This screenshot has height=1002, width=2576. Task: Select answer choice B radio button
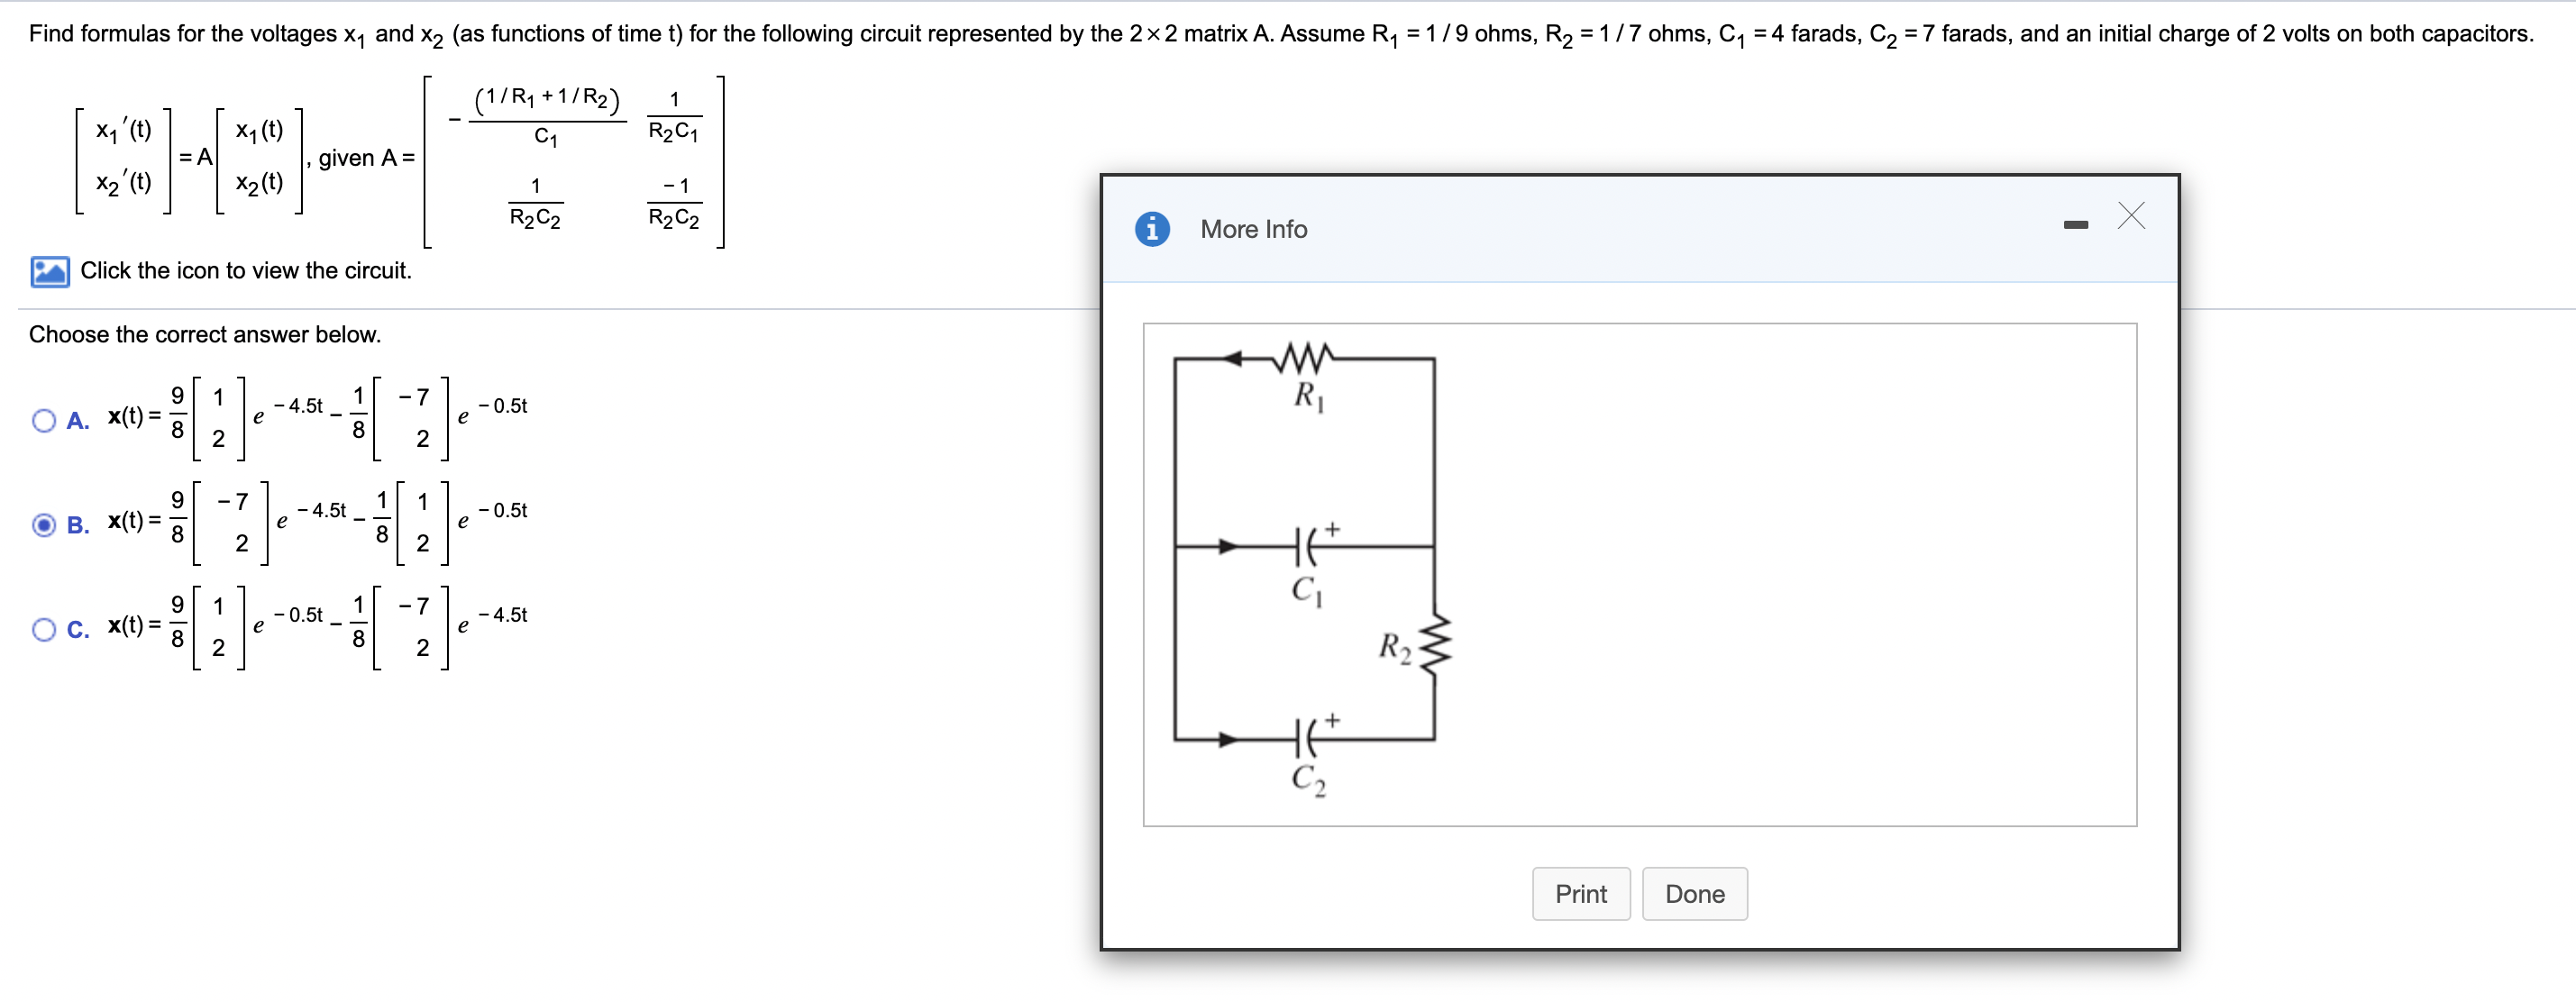coord(43,525)
